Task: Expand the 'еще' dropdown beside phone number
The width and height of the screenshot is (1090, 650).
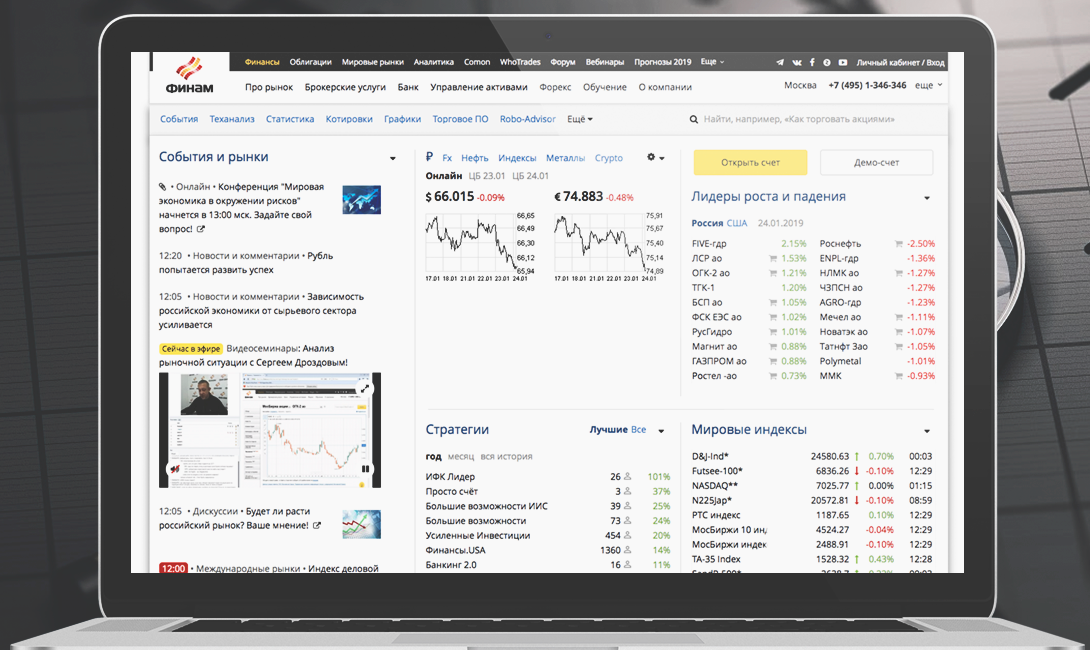Action: (928, 86)
